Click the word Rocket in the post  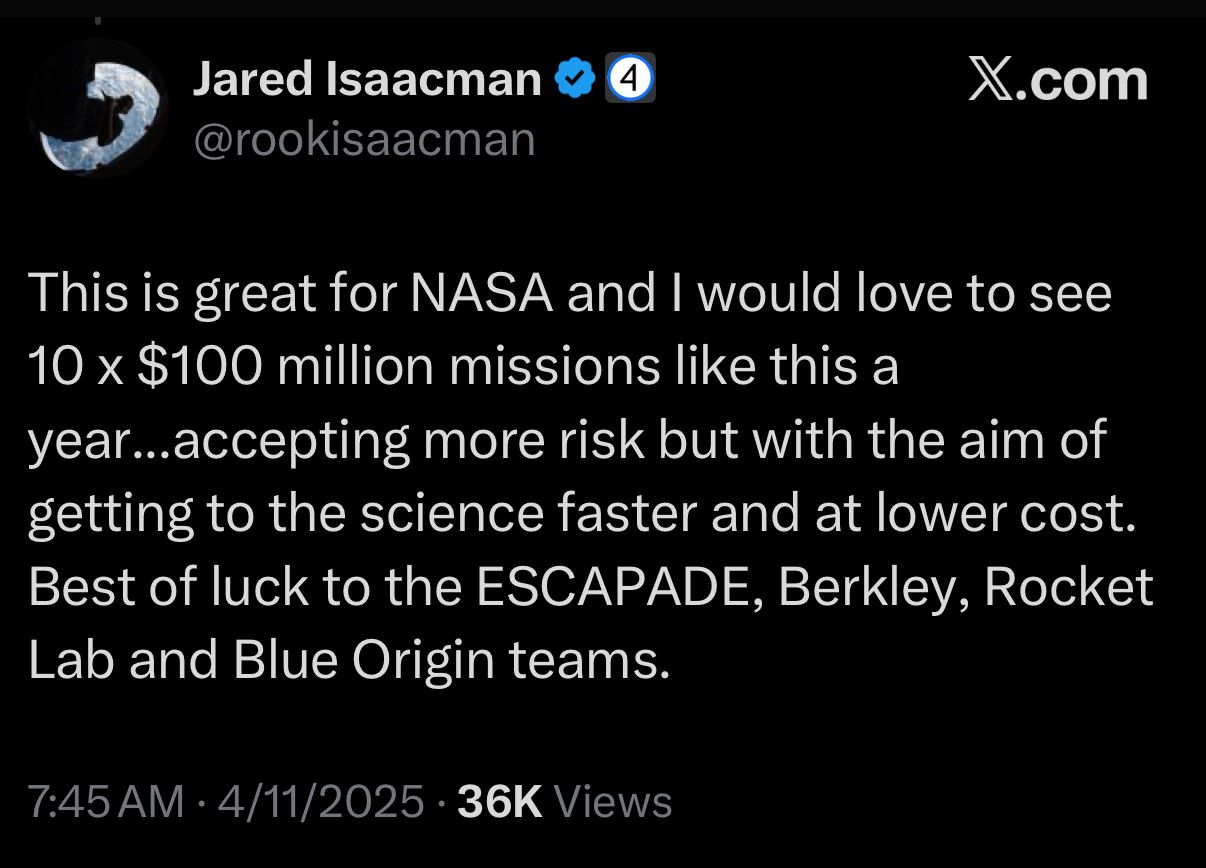point(1069,588)
